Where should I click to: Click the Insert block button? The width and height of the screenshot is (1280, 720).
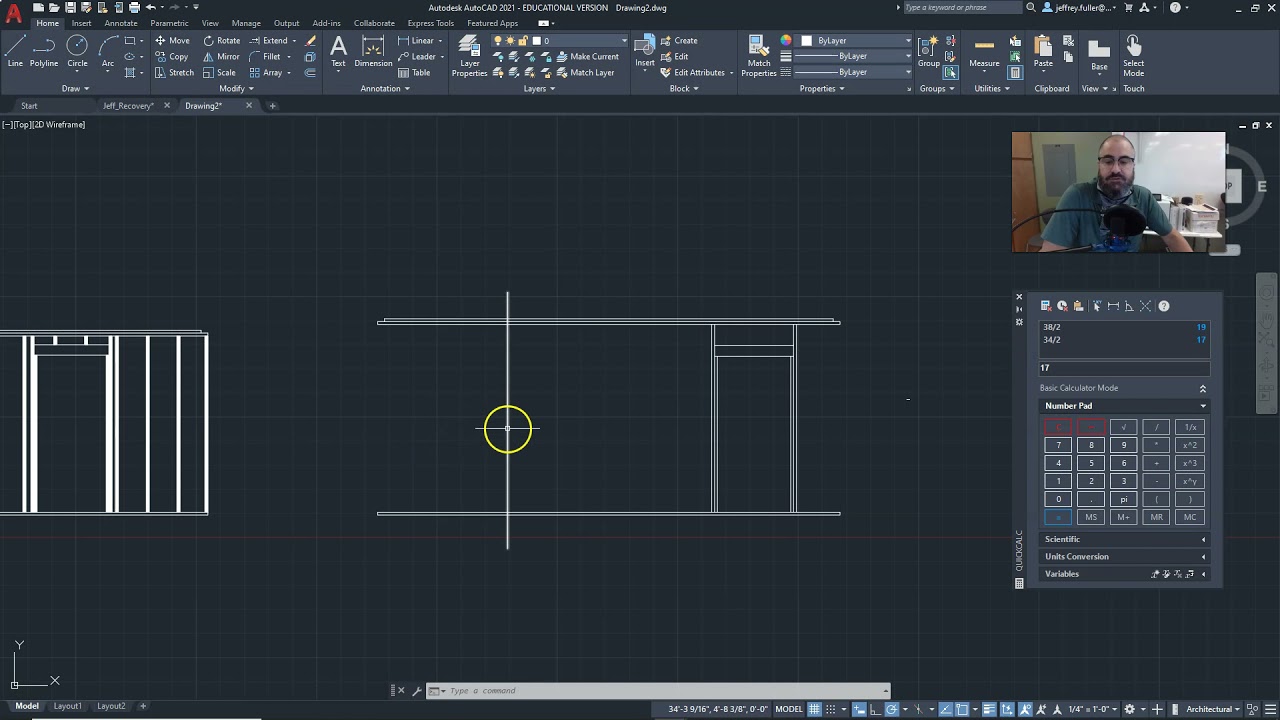(x=645, y=51)
